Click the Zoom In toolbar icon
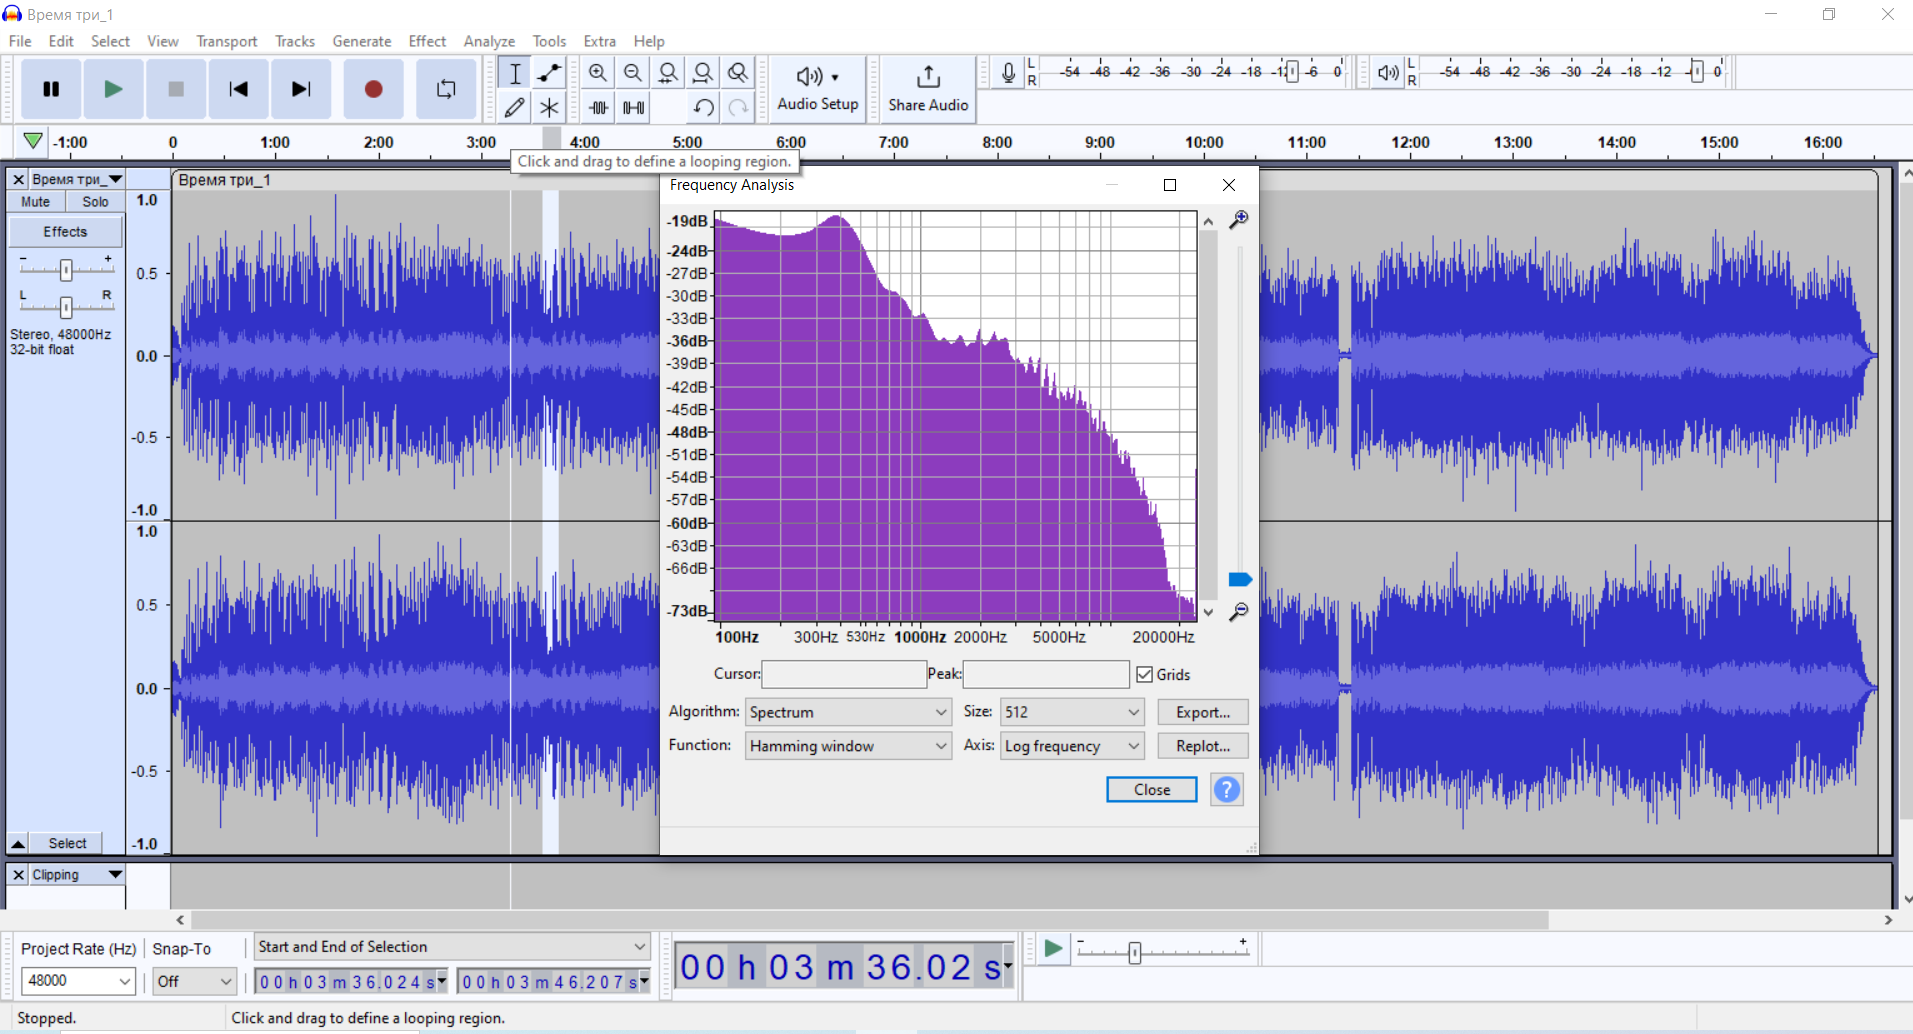The image size is (1913, 1034). (598, 73)
